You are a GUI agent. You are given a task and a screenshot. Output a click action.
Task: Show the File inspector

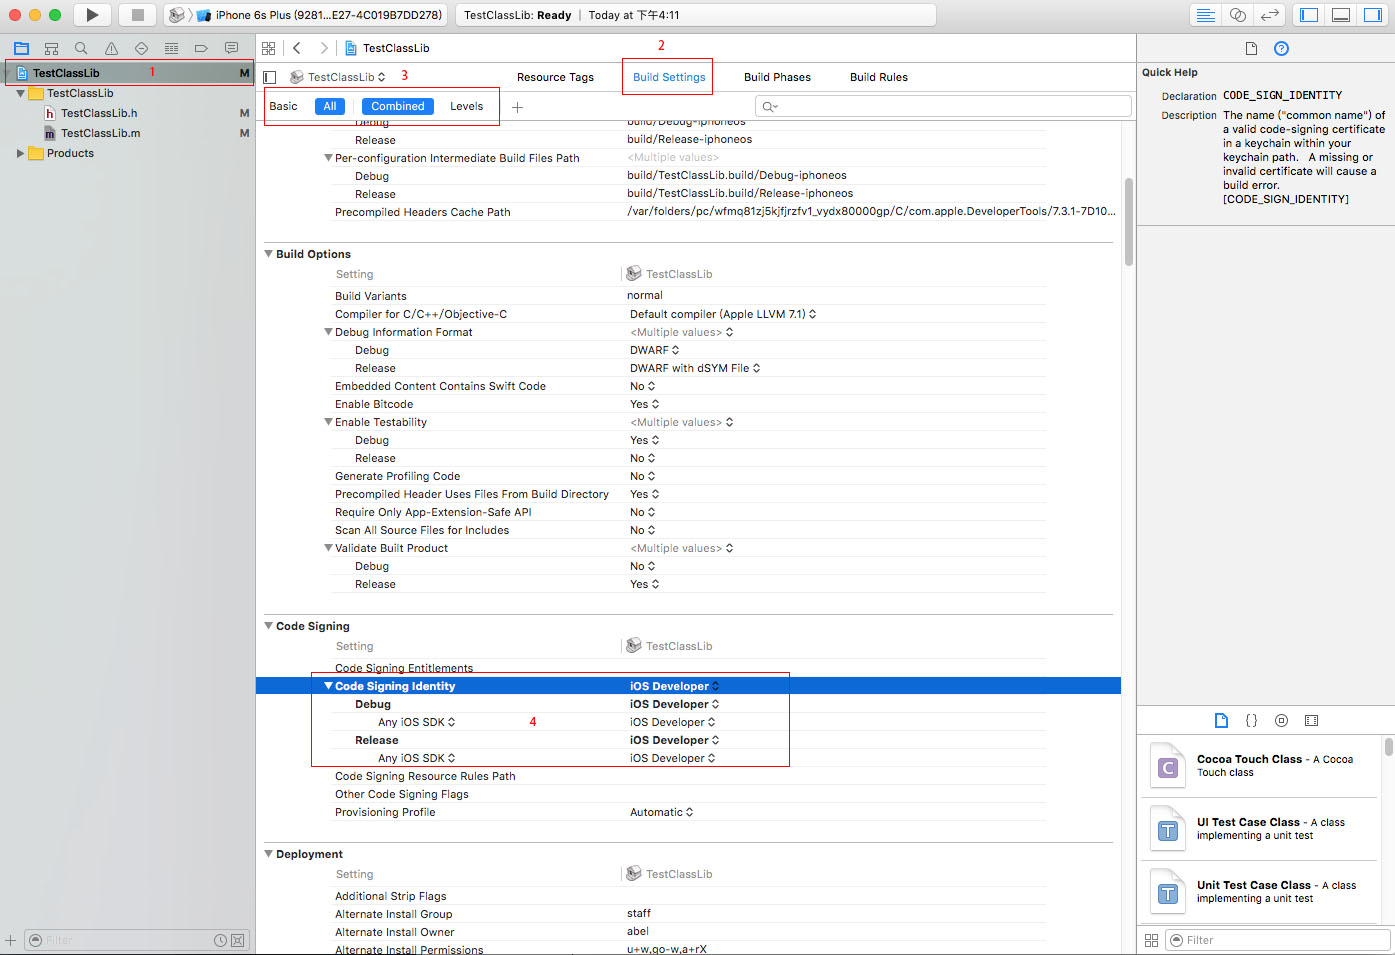pos(1251,48)
